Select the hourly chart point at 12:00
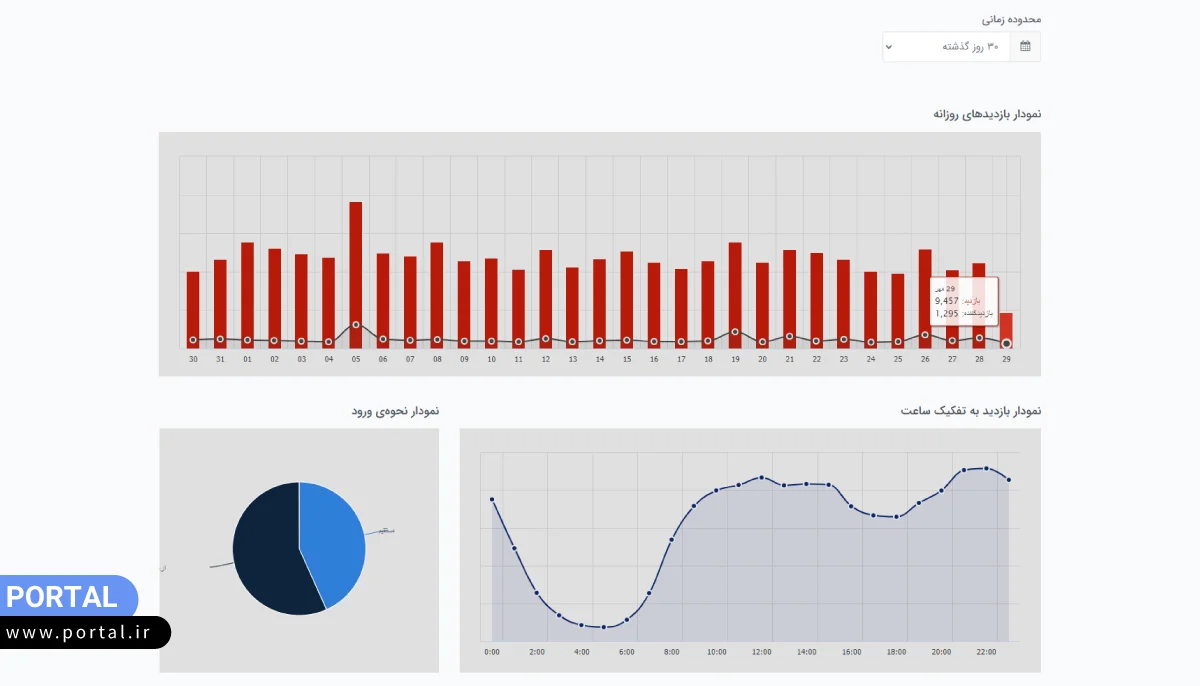This screenshot has height=686, width=1200. (761, 477)
